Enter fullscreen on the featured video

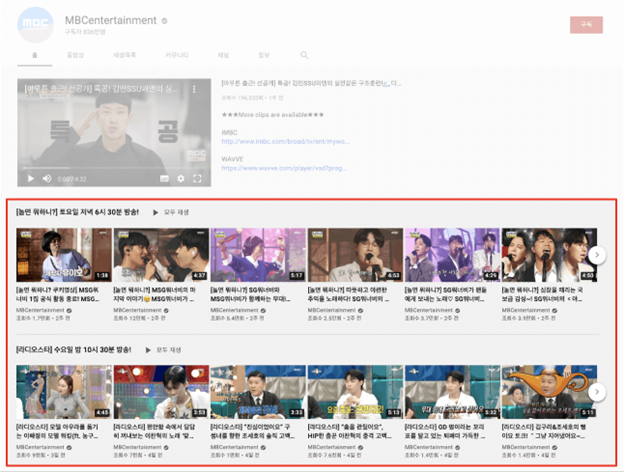(197, 179)
